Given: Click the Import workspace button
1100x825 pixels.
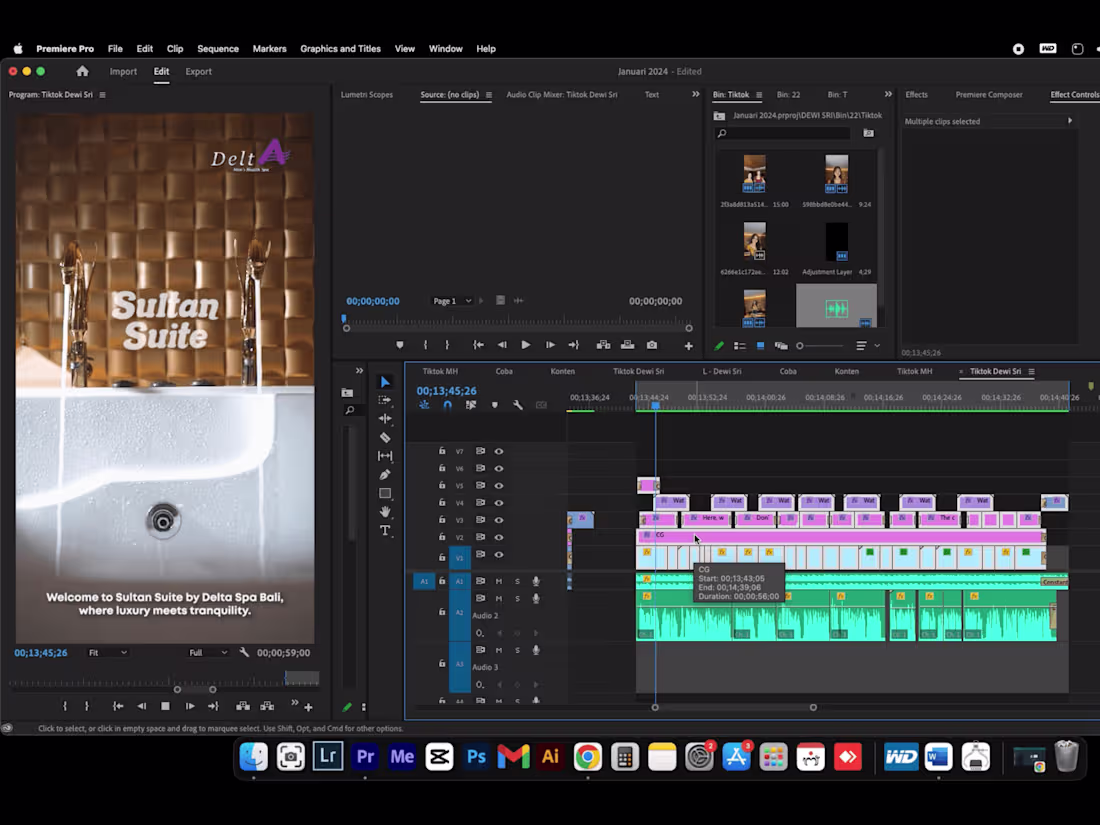Looking at the screenshot, I should (123, 72).
